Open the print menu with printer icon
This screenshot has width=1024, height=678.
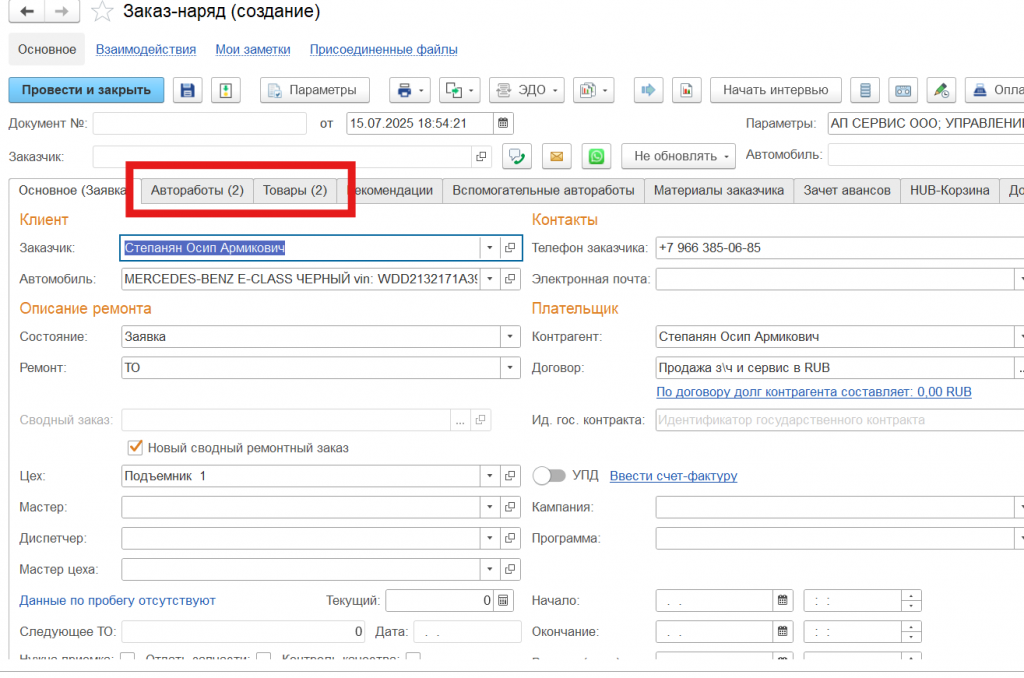tap(409, 90)
